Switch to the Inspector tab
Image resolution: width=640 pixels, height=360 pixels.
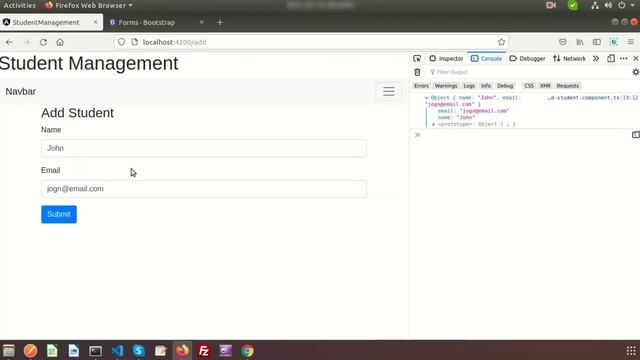click(x=446, y=58)
